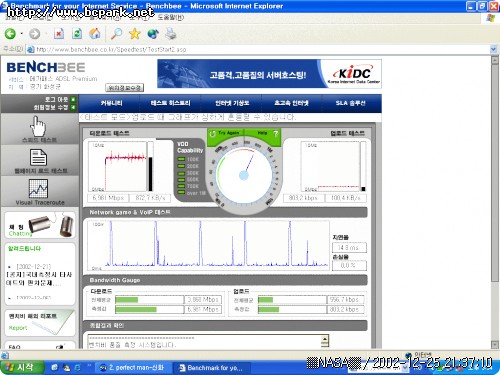The height and width of the screenshot is (375, 500).
Task: Open the address bar dropdown arrow
Action: [x=493, y=49]
